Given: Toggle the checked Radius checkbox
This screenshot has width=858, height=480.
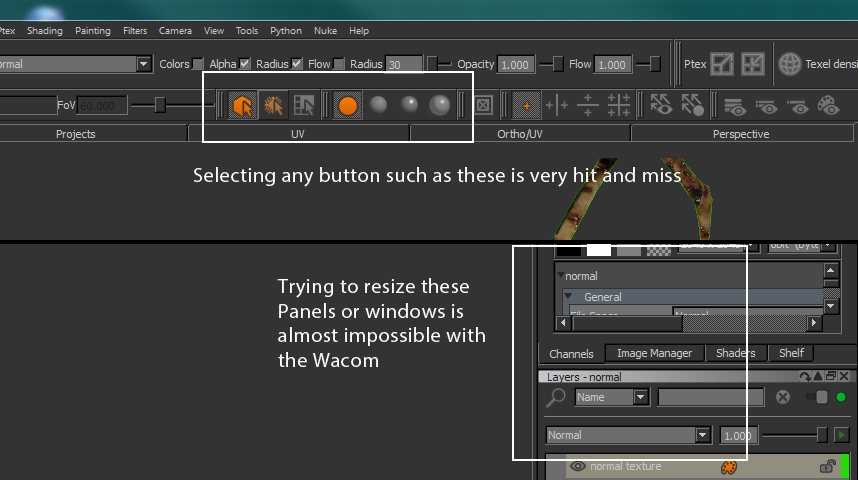Looking at the screenshot, I should pyautogui.click(x=297, y=64).
